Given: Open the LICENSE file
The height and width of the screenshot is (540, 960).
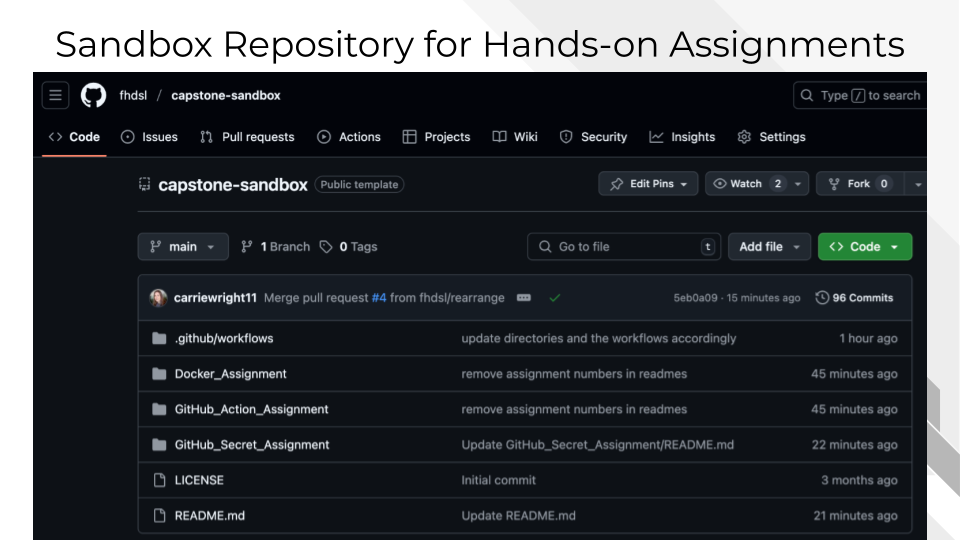Looking at the screenshot, I should click(199, 481).
